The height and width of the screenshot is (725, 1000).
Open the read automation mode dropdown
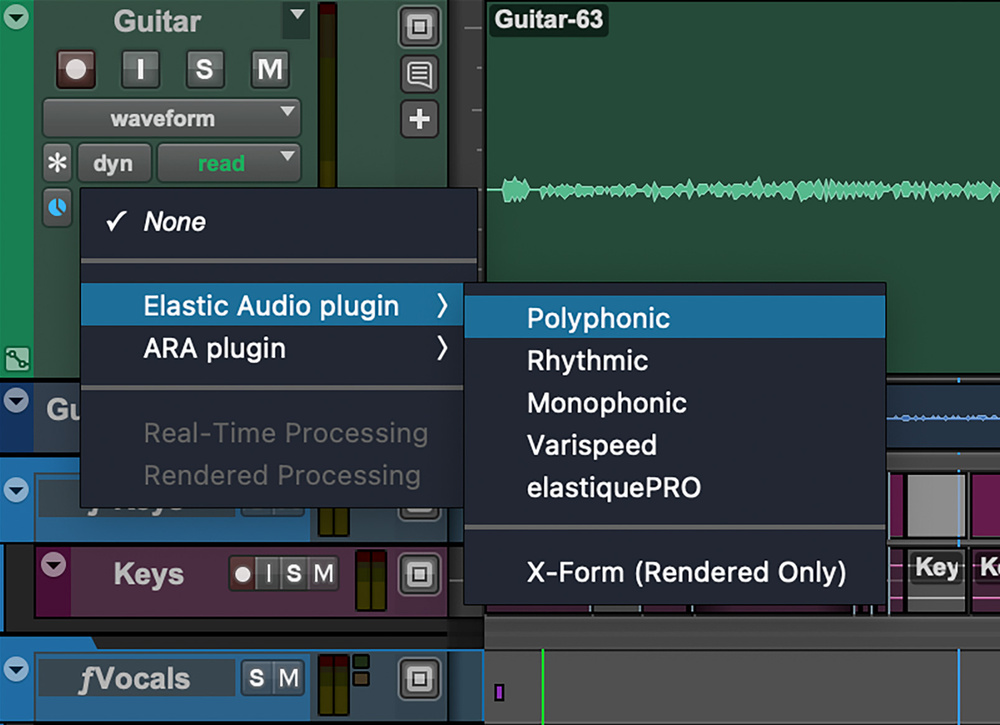click(x=228, y=163)
